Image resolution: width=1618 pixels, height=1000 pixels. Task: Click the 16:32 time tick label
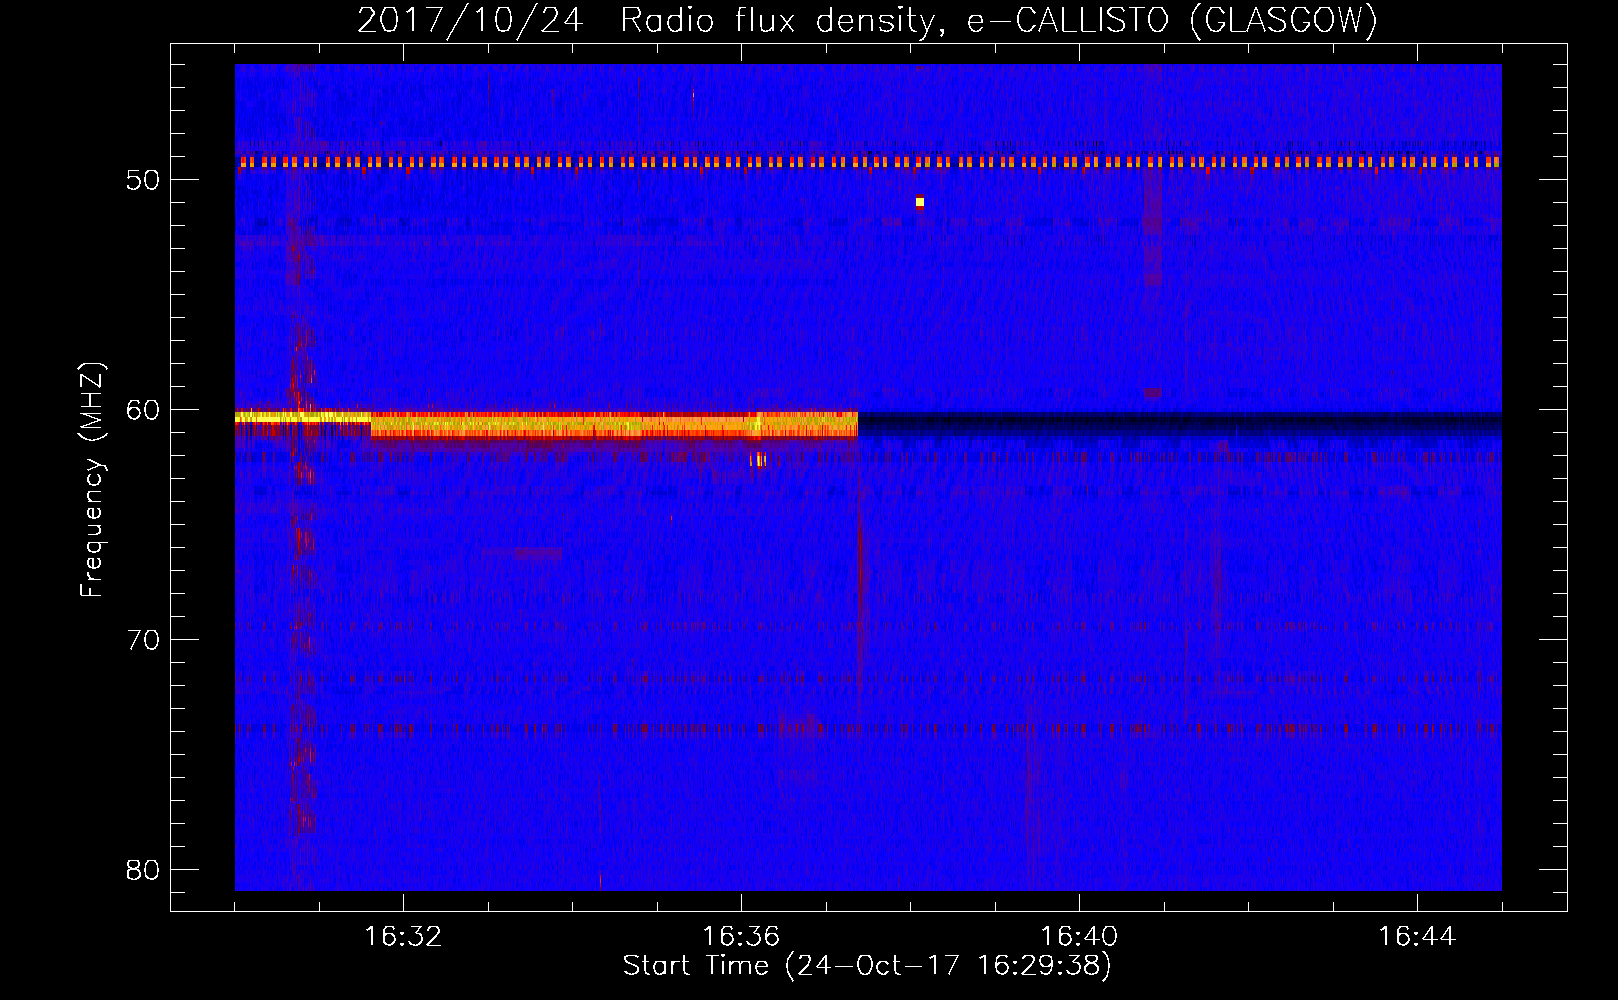click(403, 937)
